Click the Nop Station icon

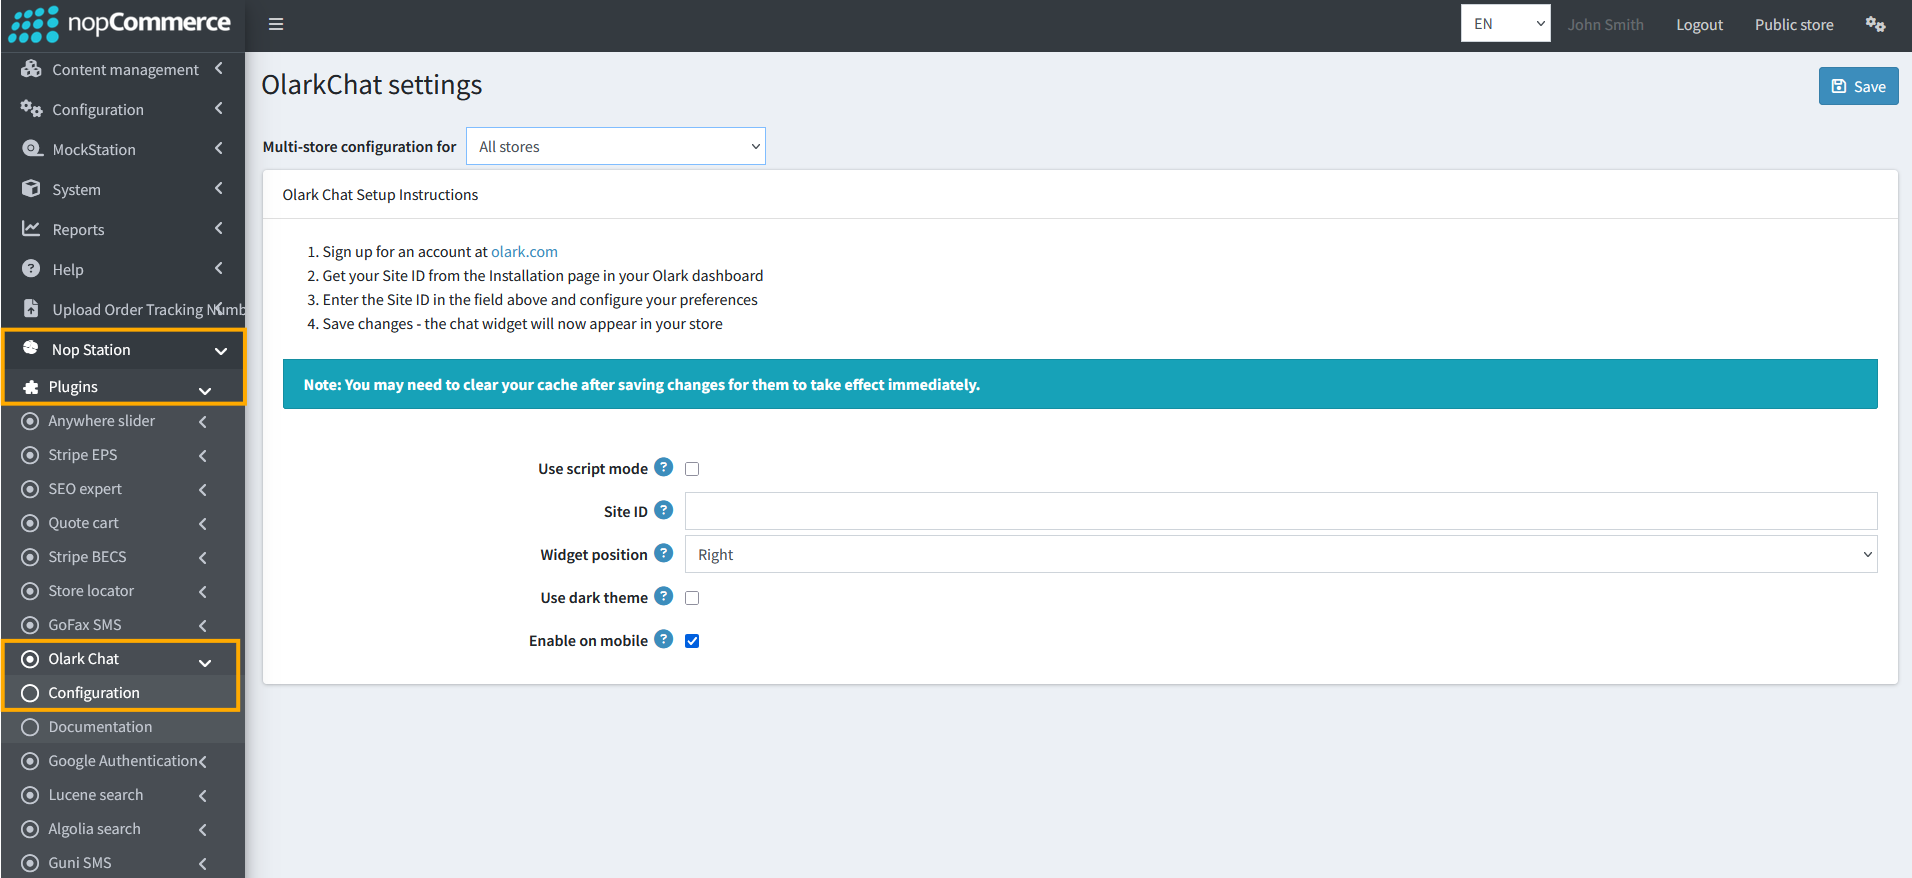point(31,348)
